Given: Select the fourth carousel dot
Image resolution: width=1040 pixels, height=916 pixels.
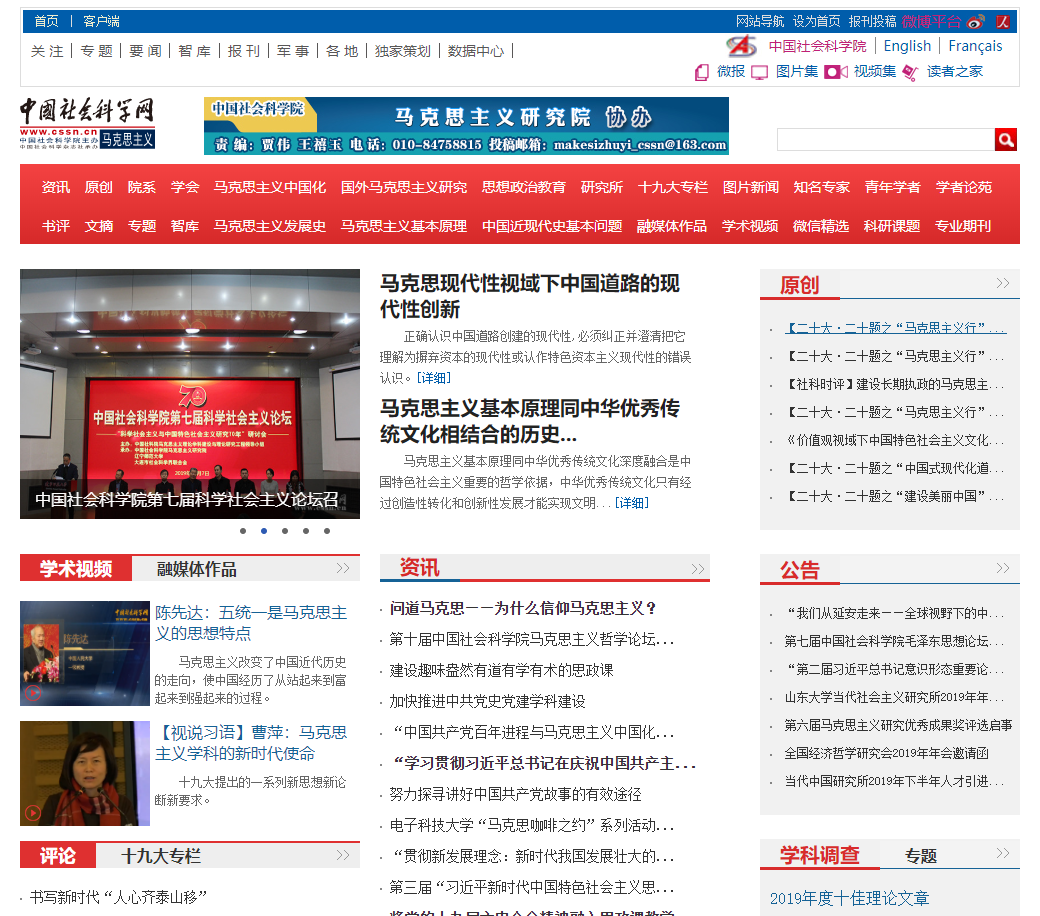Looking at the screenshot, I should (x=306, y=531).
